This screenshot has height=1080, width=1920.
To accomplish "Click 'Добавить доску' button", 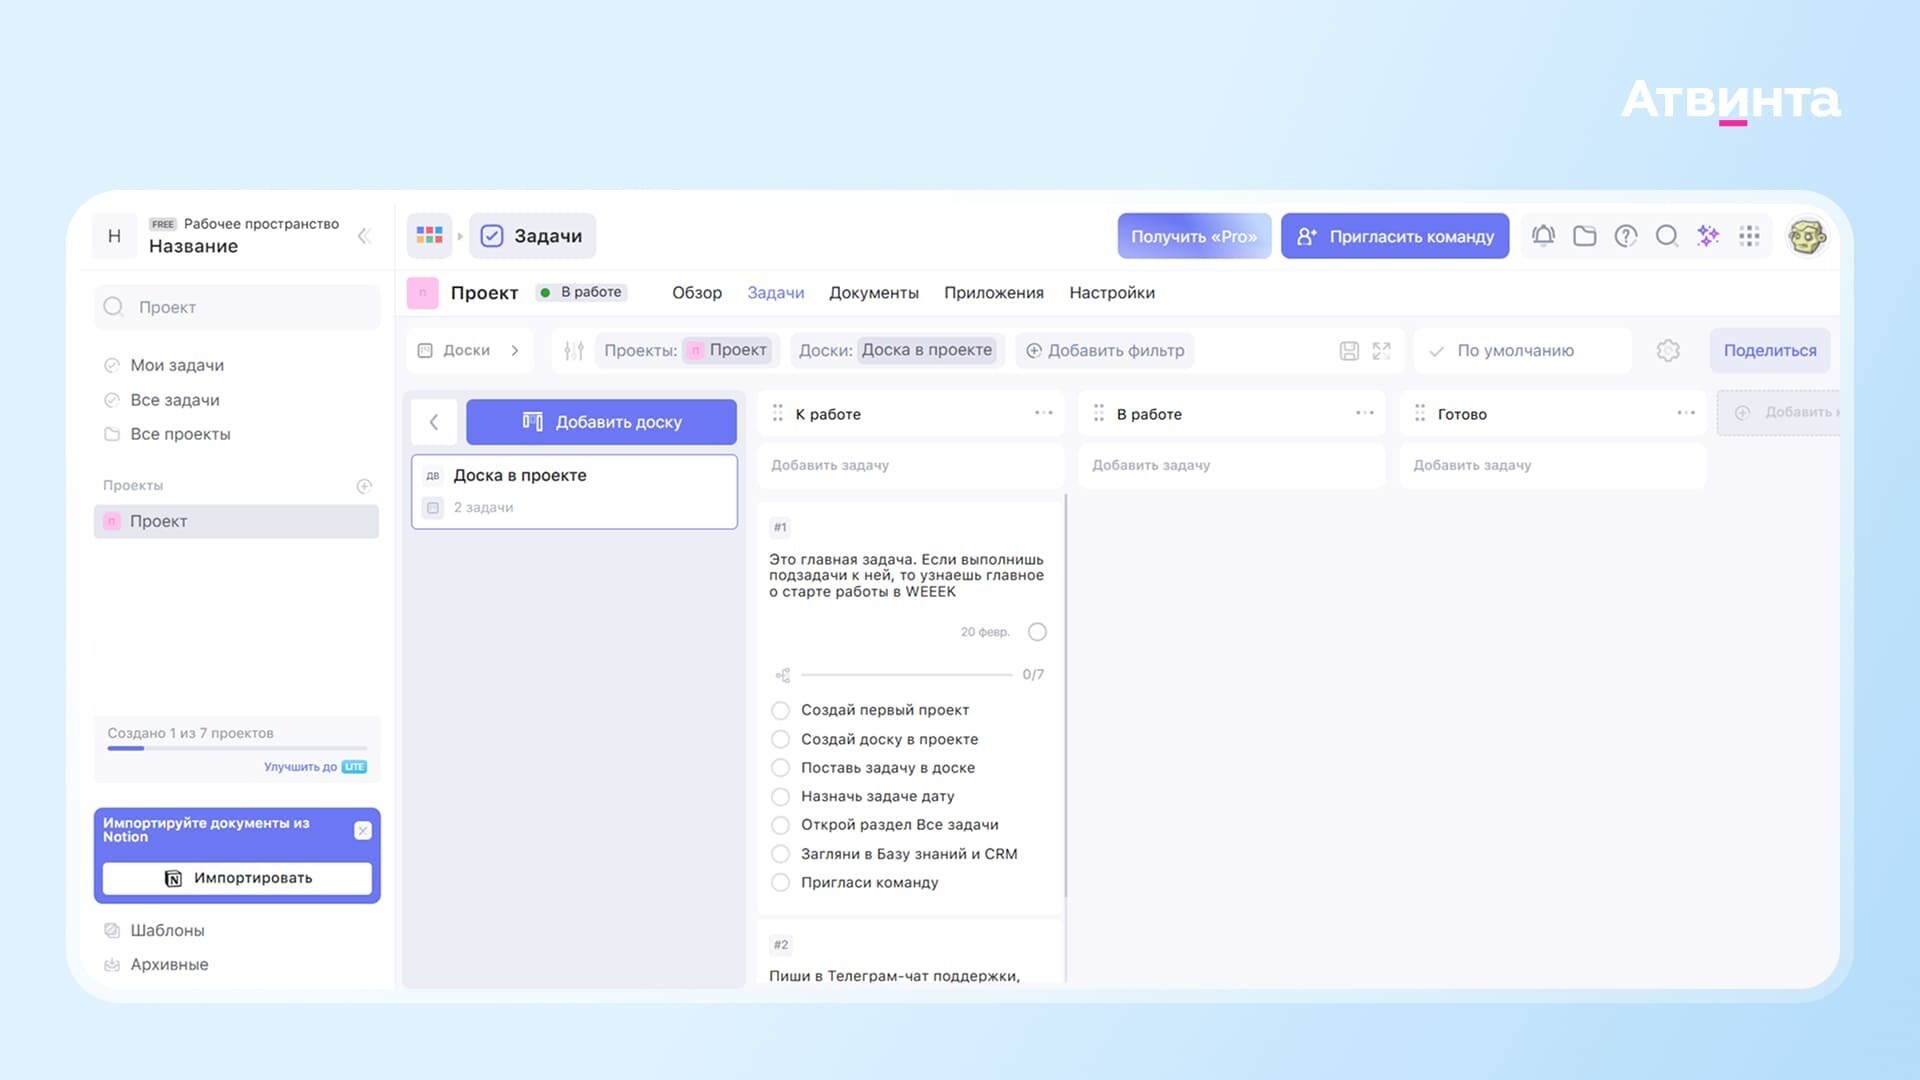I will tap(601, 422).
